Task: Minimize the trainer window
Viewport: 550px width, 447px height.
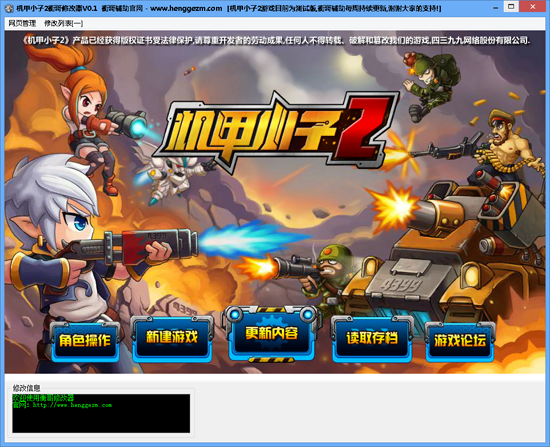Action: [x=495, y=7]
